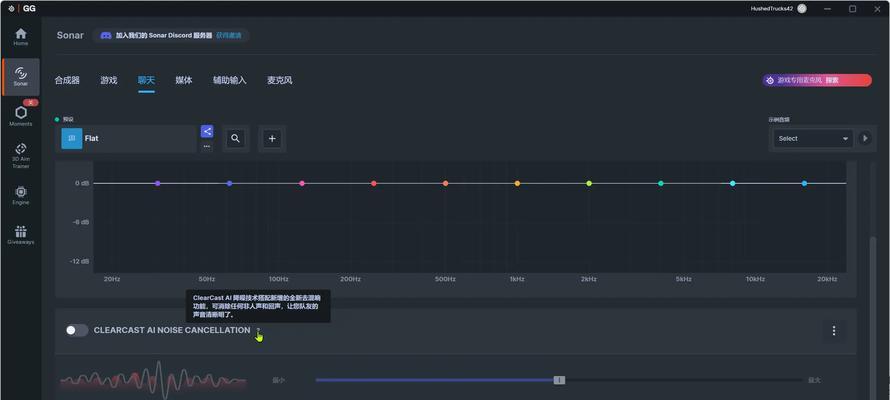The height and width of the screenshot is (400, 890).
Task: Open Giveaways in the sidebar
Action: [x=21, y=235]
